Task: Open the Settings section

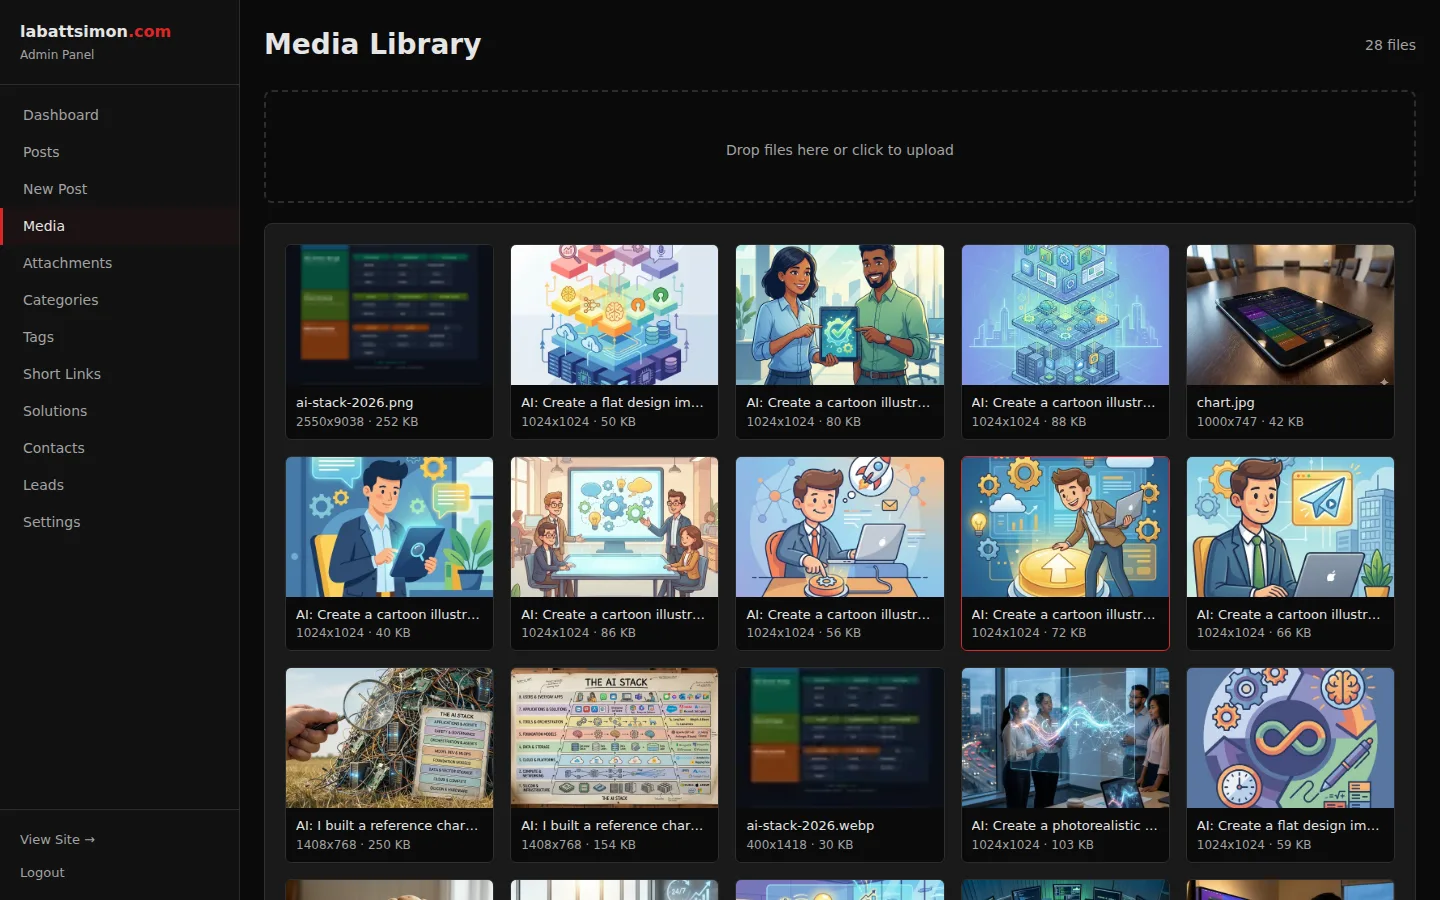Action: tap(51, 521)
